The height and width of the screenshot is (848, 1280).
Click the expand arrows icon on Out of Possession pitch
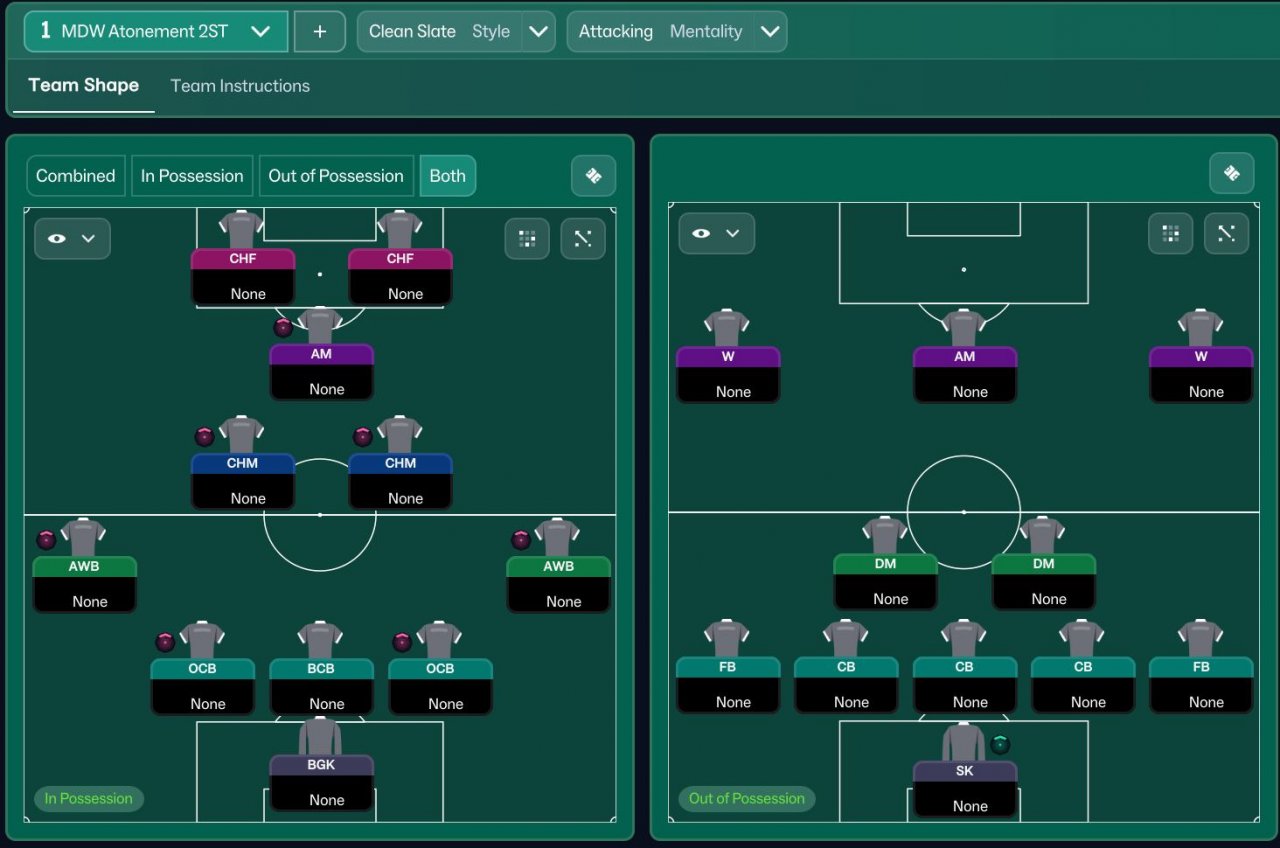[1227, 233]
